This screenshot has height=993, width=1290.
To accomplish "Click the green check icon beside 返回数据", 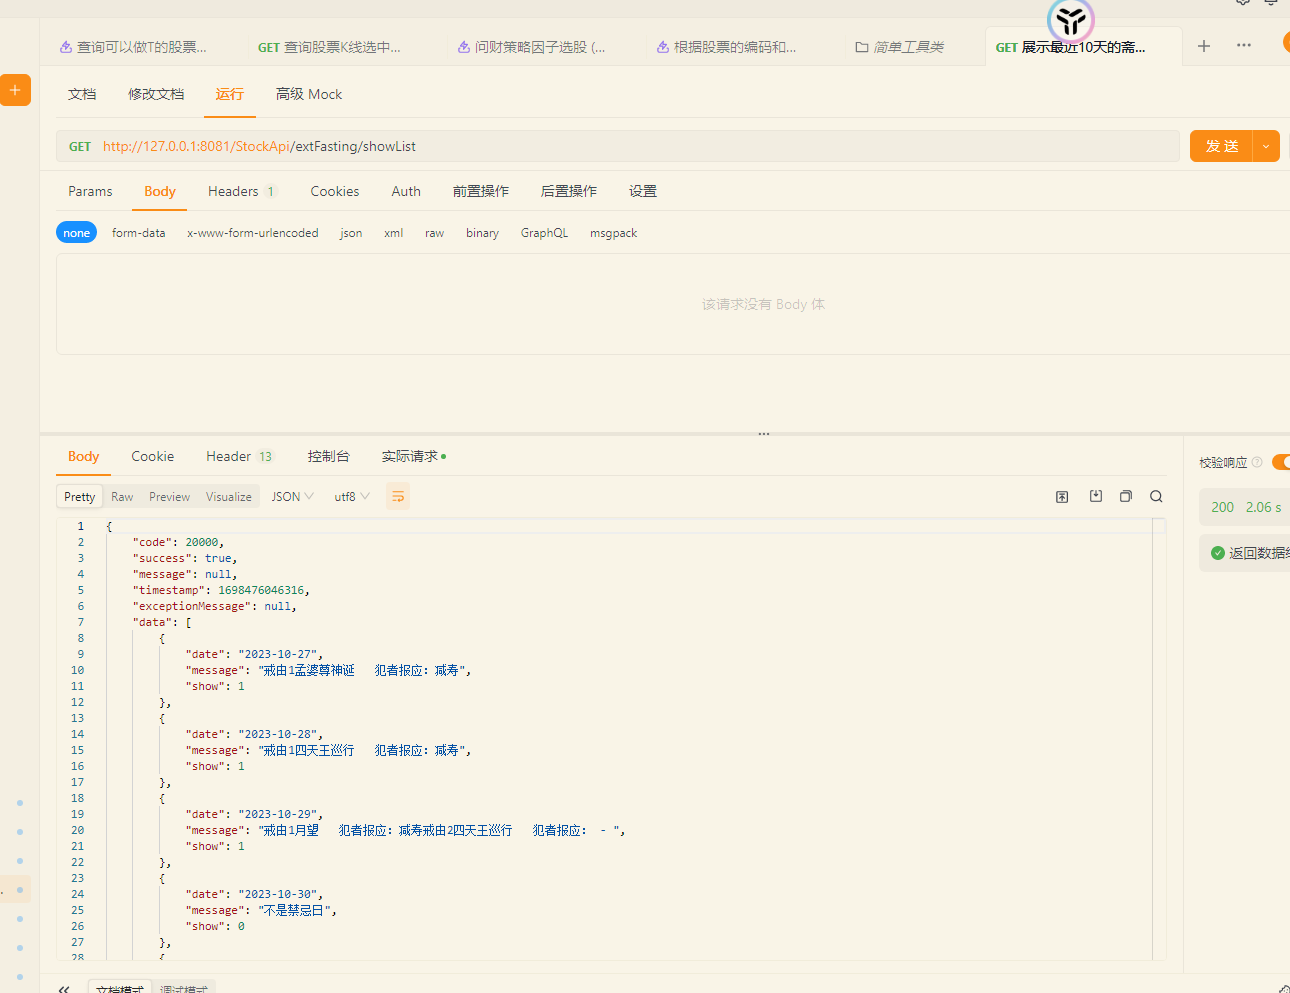I will coord(1217,553).
